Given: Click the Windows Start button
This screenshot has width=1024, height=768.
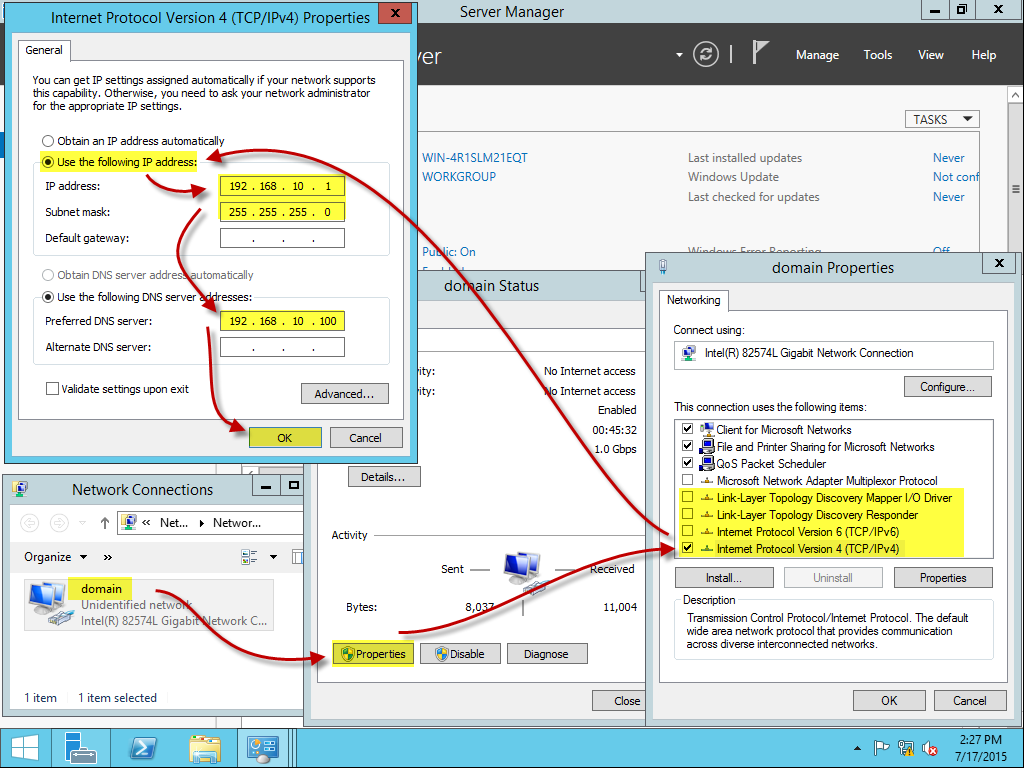Looking at the screenshot, I should [25, 748].
